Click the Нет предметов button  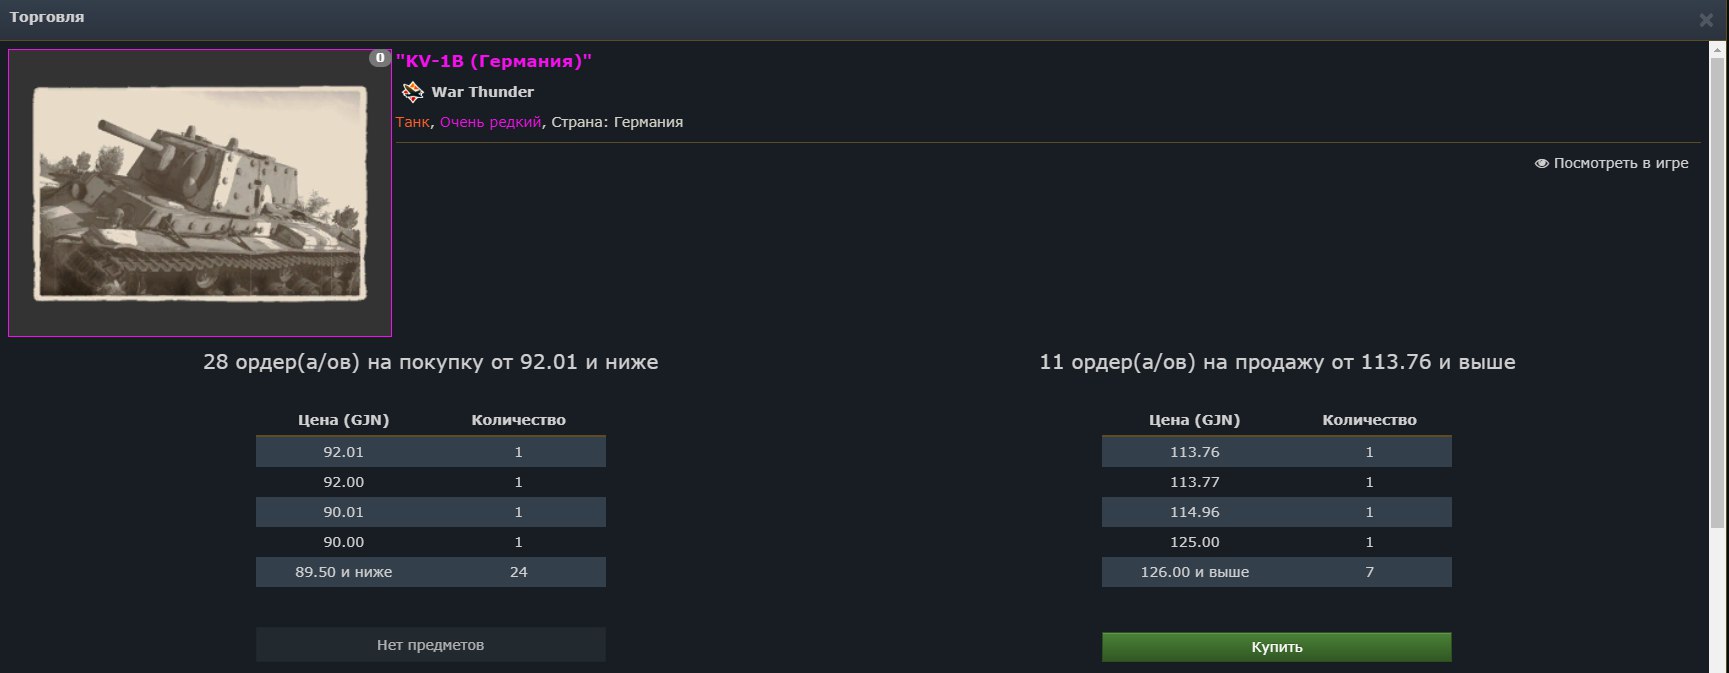click(x=430, y=645)
